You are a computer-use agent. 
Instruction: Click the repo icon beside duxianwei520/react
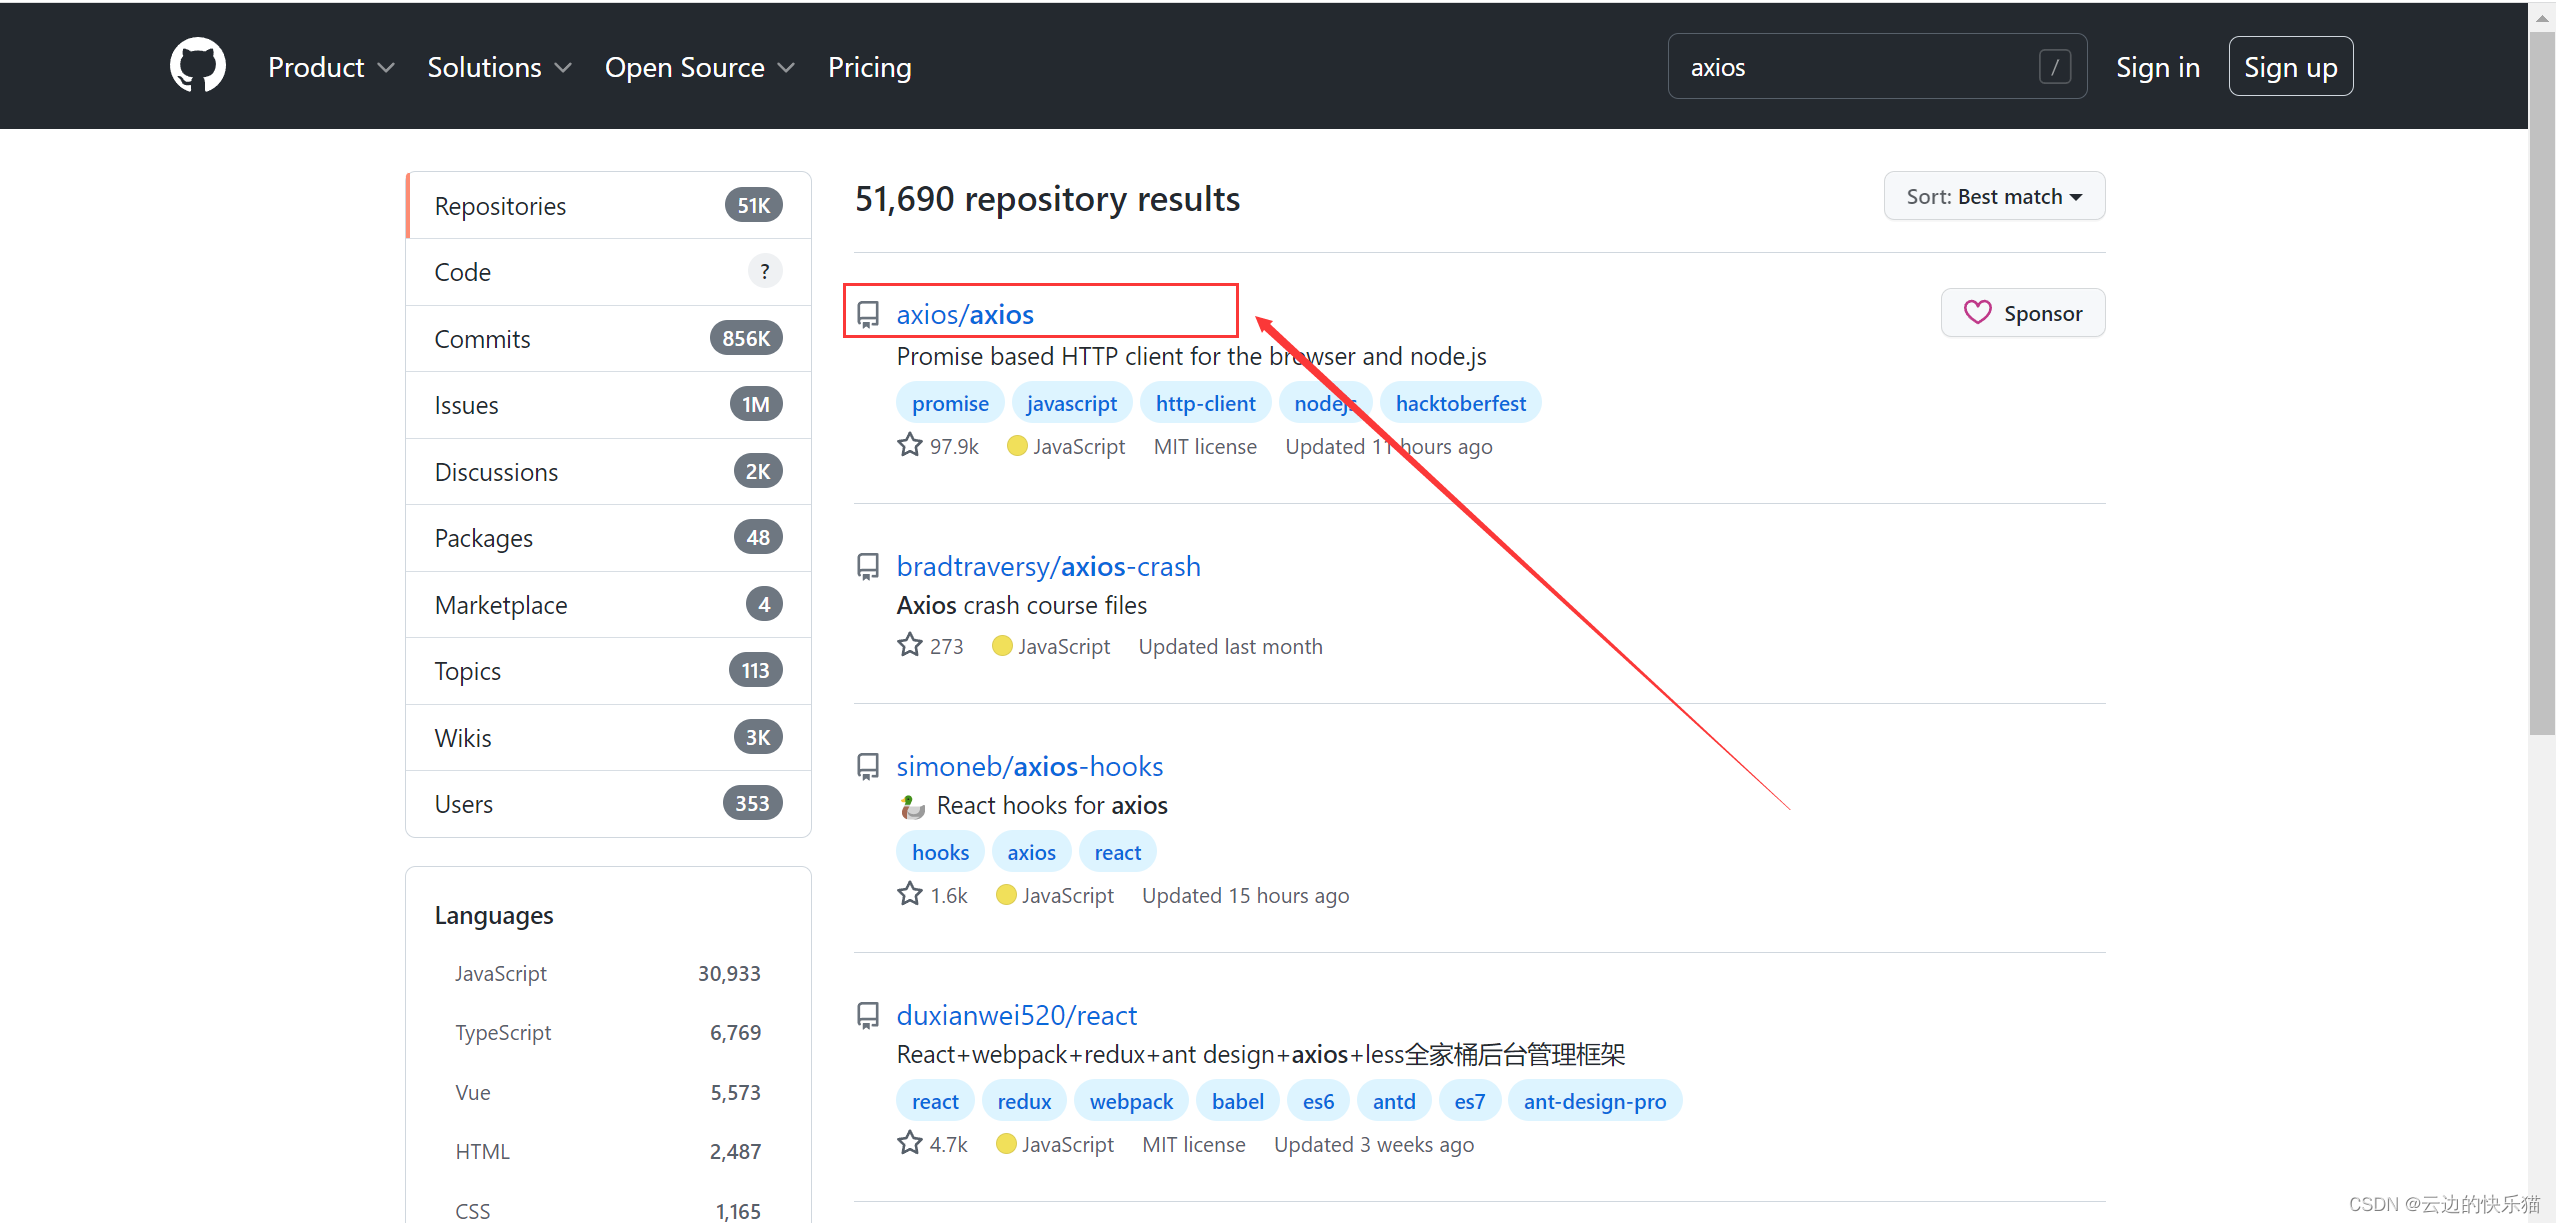click(x=868, y=1016)
